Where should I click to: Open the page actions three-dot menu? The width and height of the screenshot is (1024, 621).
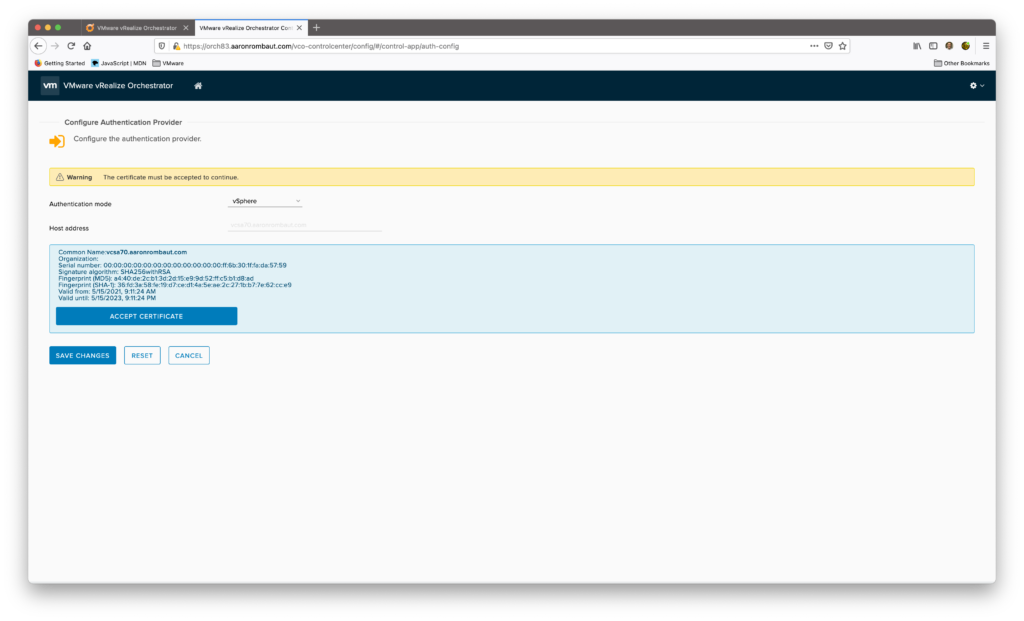(814, 46)
